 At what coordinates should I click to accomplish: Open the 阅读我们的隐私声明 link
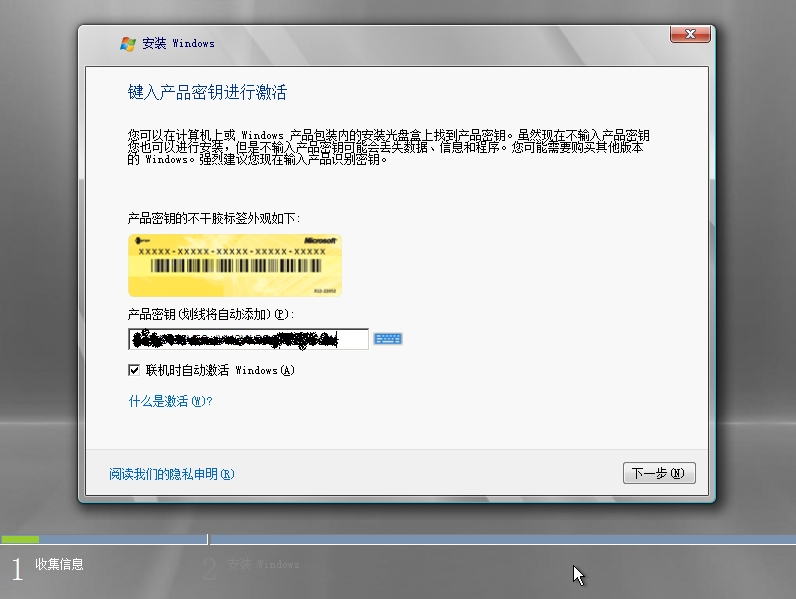171,474
